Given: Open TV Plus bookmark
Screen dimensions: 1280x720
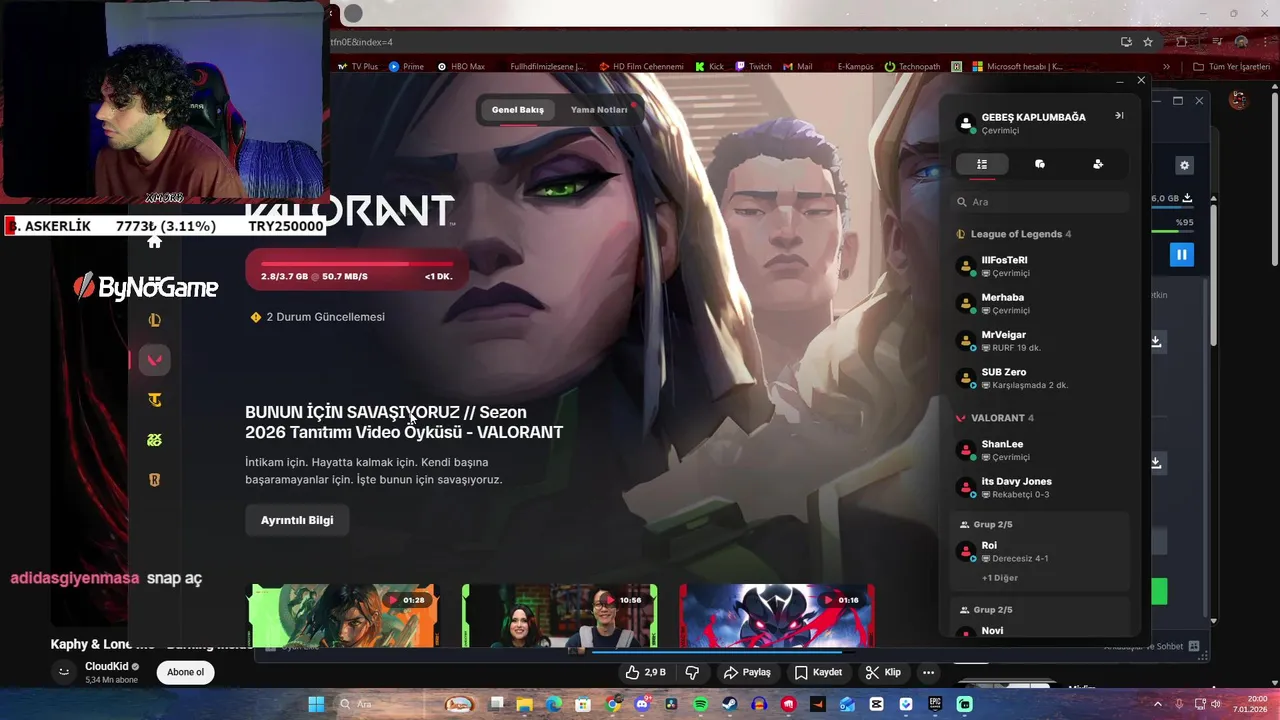Looking at the screenshot, I should pyautogui.click(x=358, y=67).
